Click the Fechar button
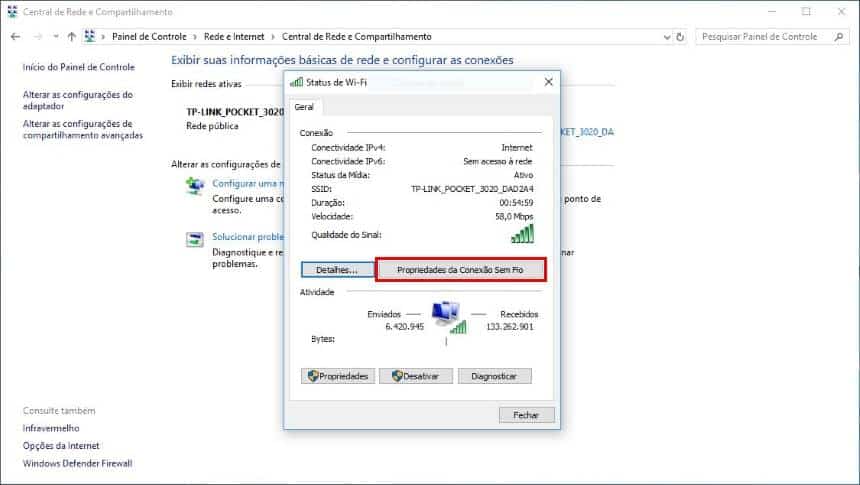Viewport: 860px width, 485px height. (526, 415)
